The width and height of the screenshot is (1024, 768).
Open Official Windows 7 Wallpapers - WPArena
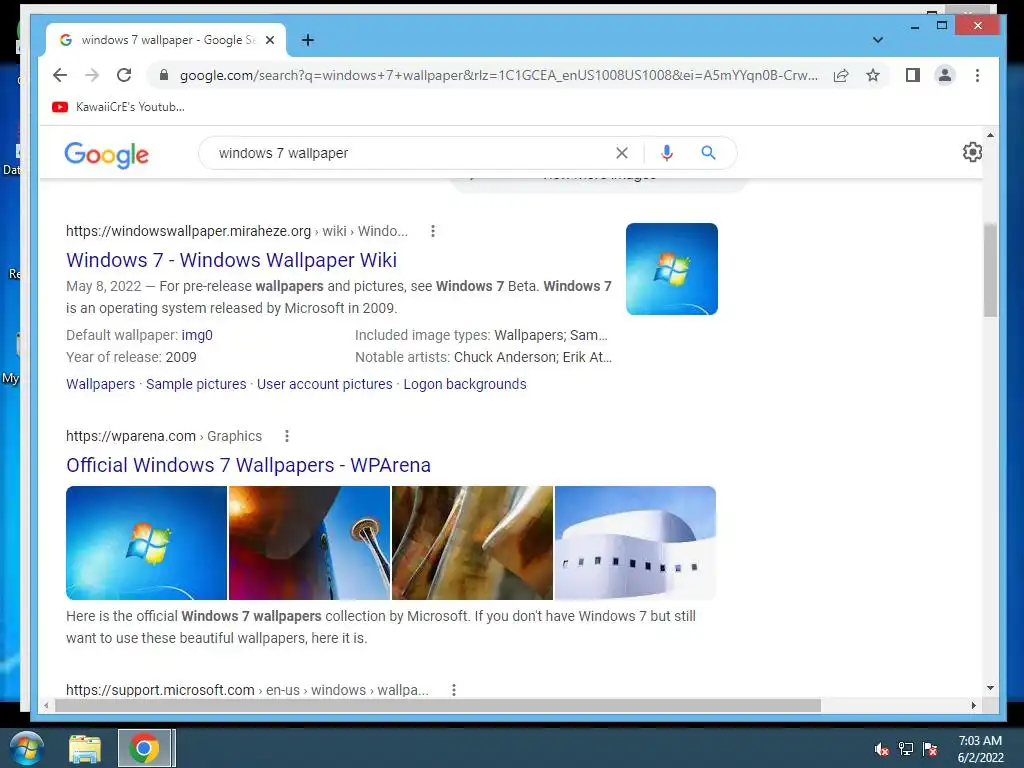coord(248,465)
